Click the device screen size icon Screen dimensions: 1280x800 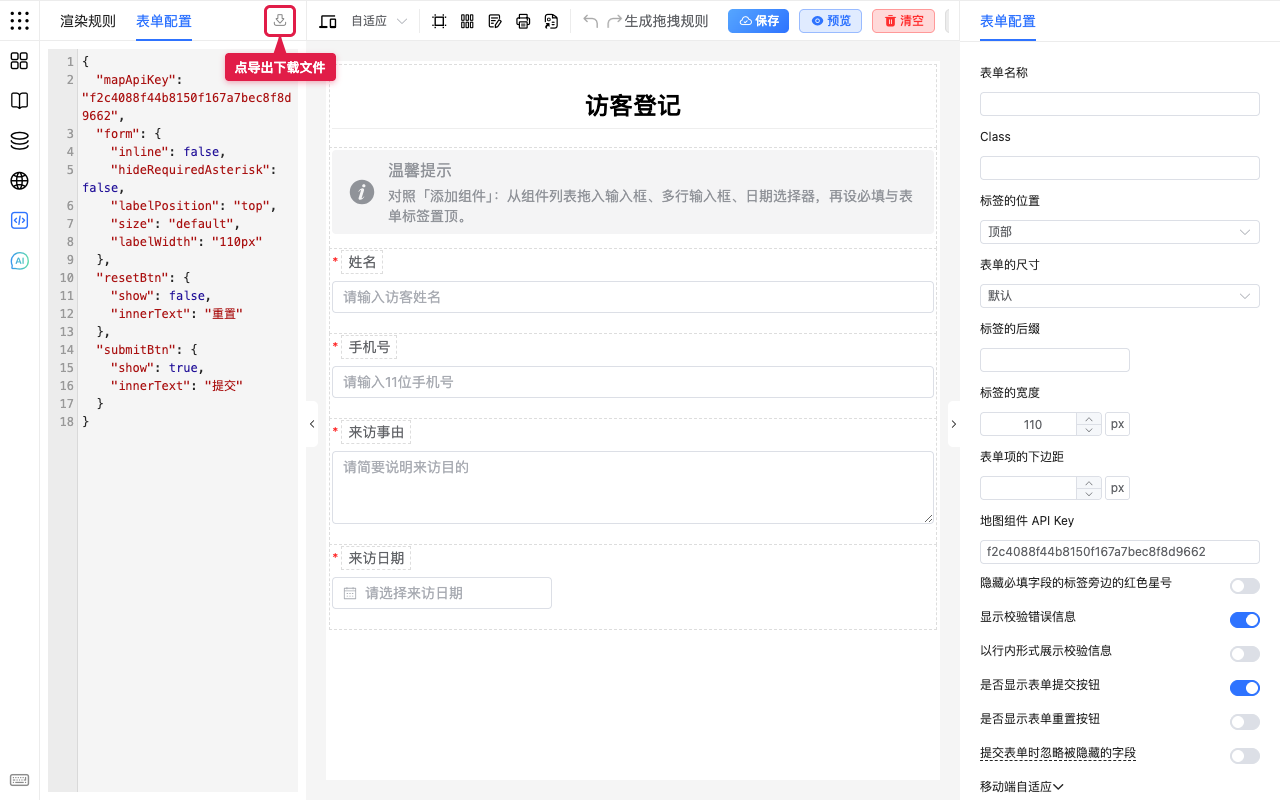(x=327, y=21)
